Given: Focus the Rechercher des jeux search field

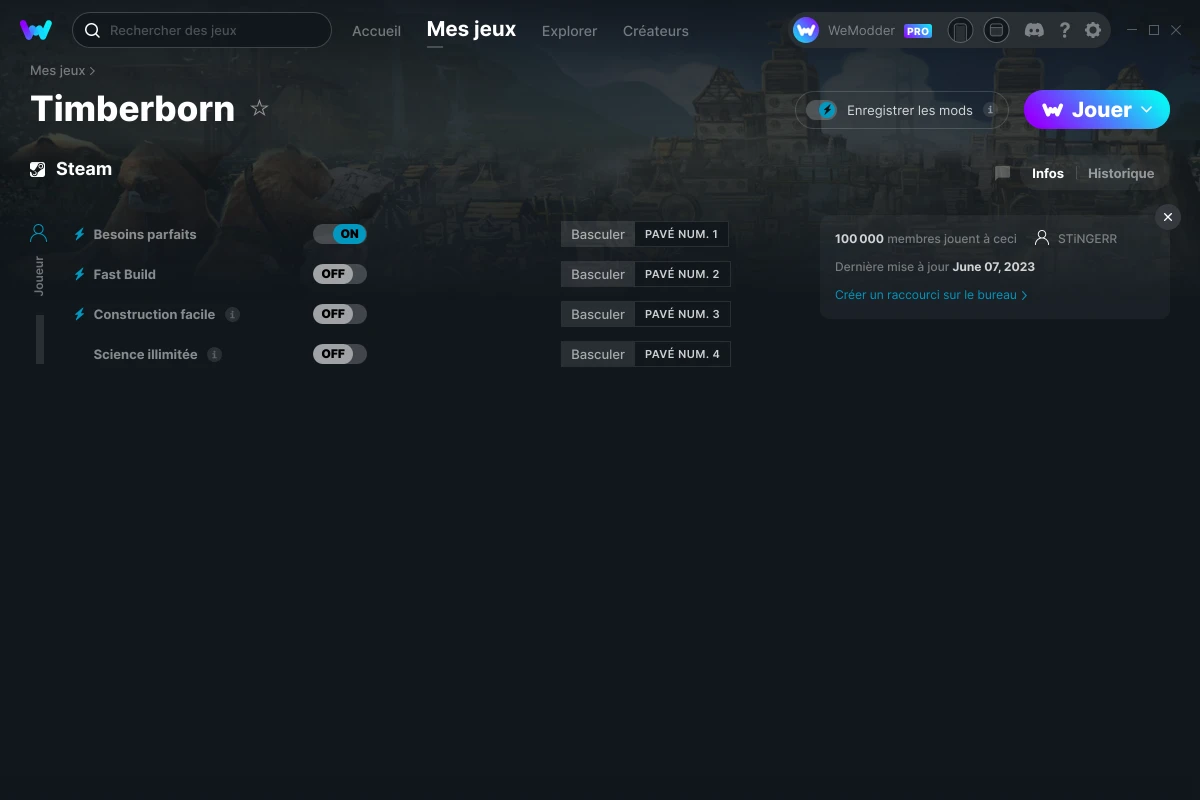Looking at the screenshot, I should [x=202, y=30].
